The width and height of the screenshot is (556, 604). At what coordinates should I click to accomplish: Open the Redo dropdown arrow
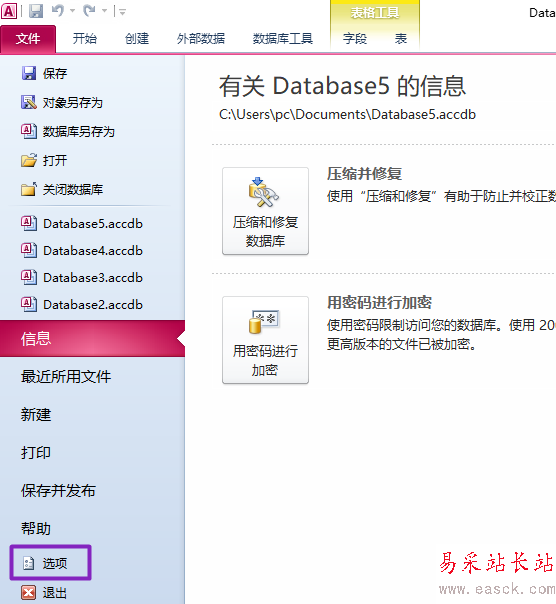tap(104, 12)
